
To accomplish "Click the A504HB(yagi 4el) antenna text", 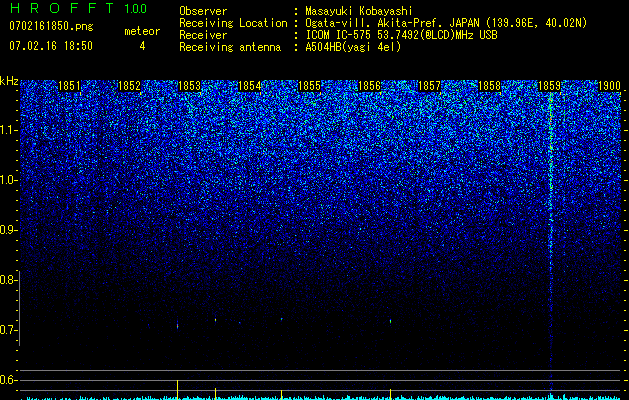I will [353, 47].
